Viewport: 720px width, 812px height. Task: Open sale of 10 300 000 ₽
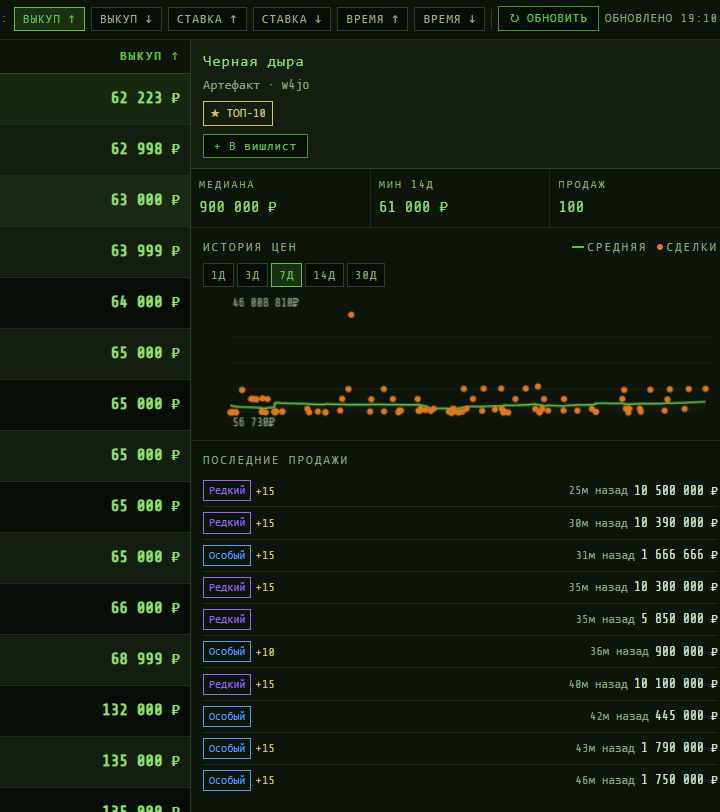[x=460, y=587]
